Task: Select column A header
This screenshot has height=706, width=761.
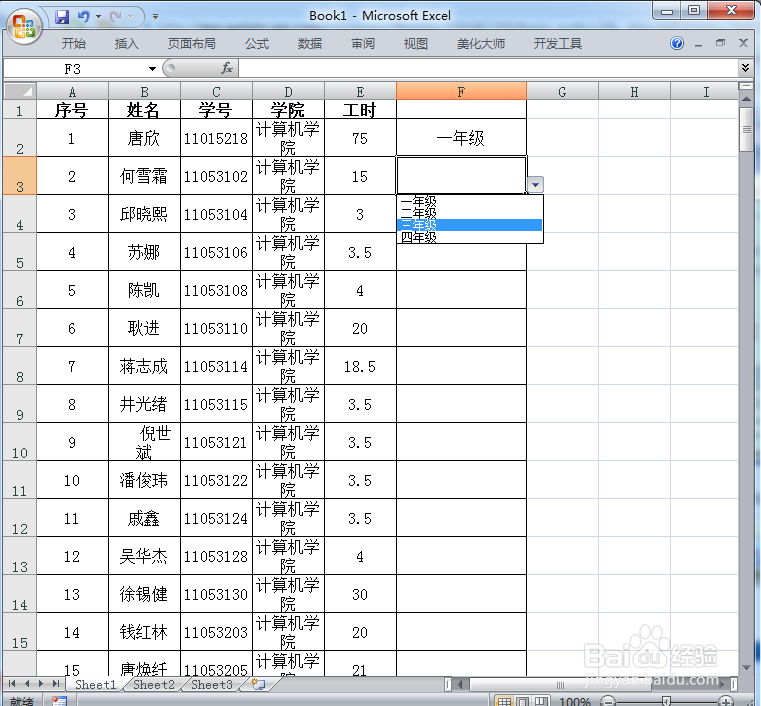Action: [72, 91]
